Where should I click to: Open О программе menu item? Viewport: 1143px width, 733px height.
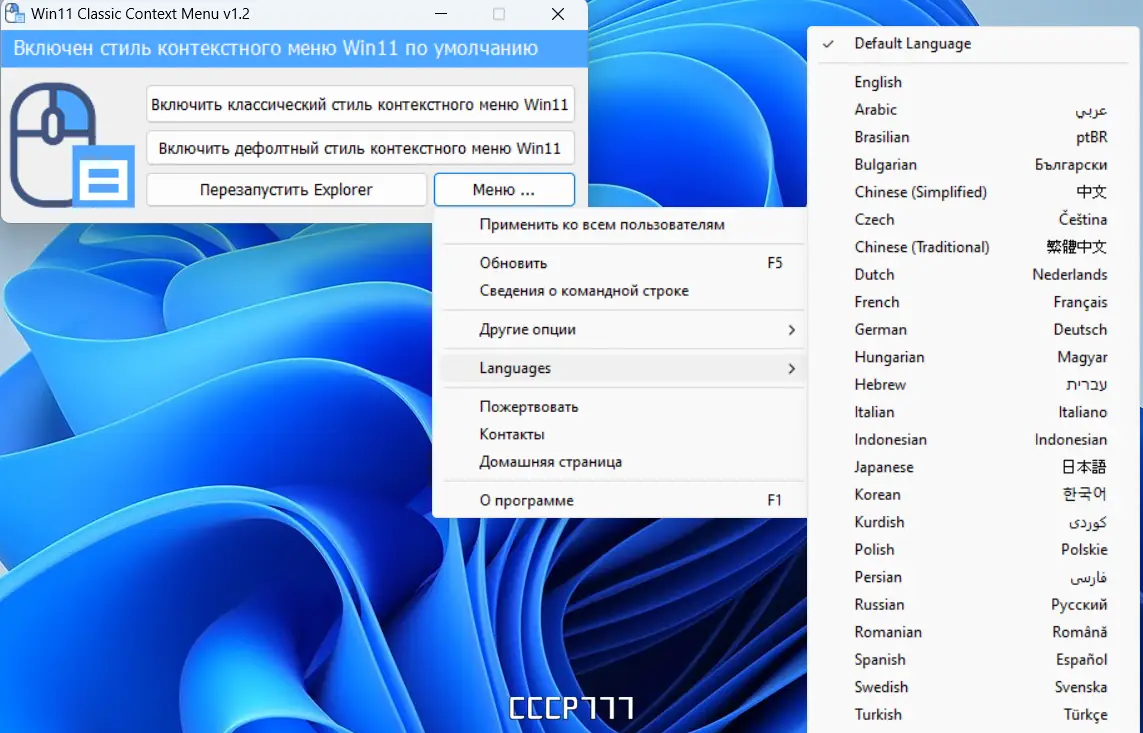[623, 501]
